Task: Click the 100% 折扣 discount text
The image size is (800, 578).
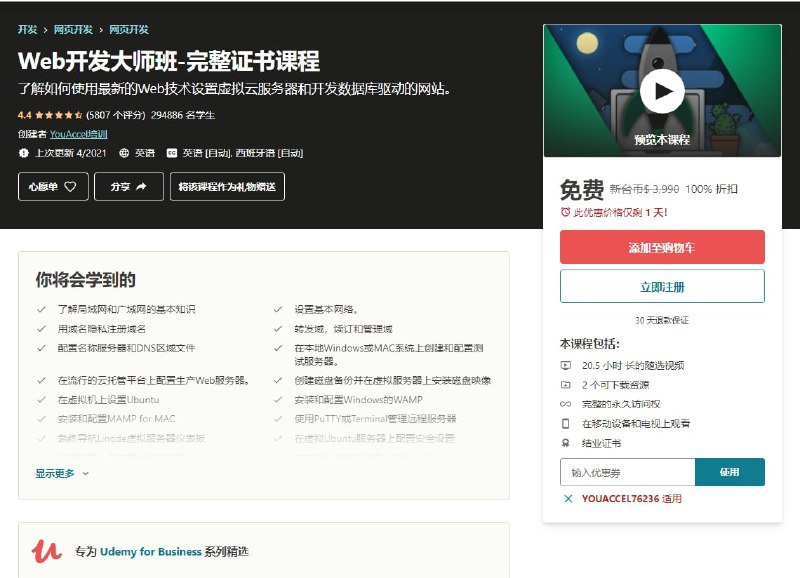Action: tap(711, 189)
